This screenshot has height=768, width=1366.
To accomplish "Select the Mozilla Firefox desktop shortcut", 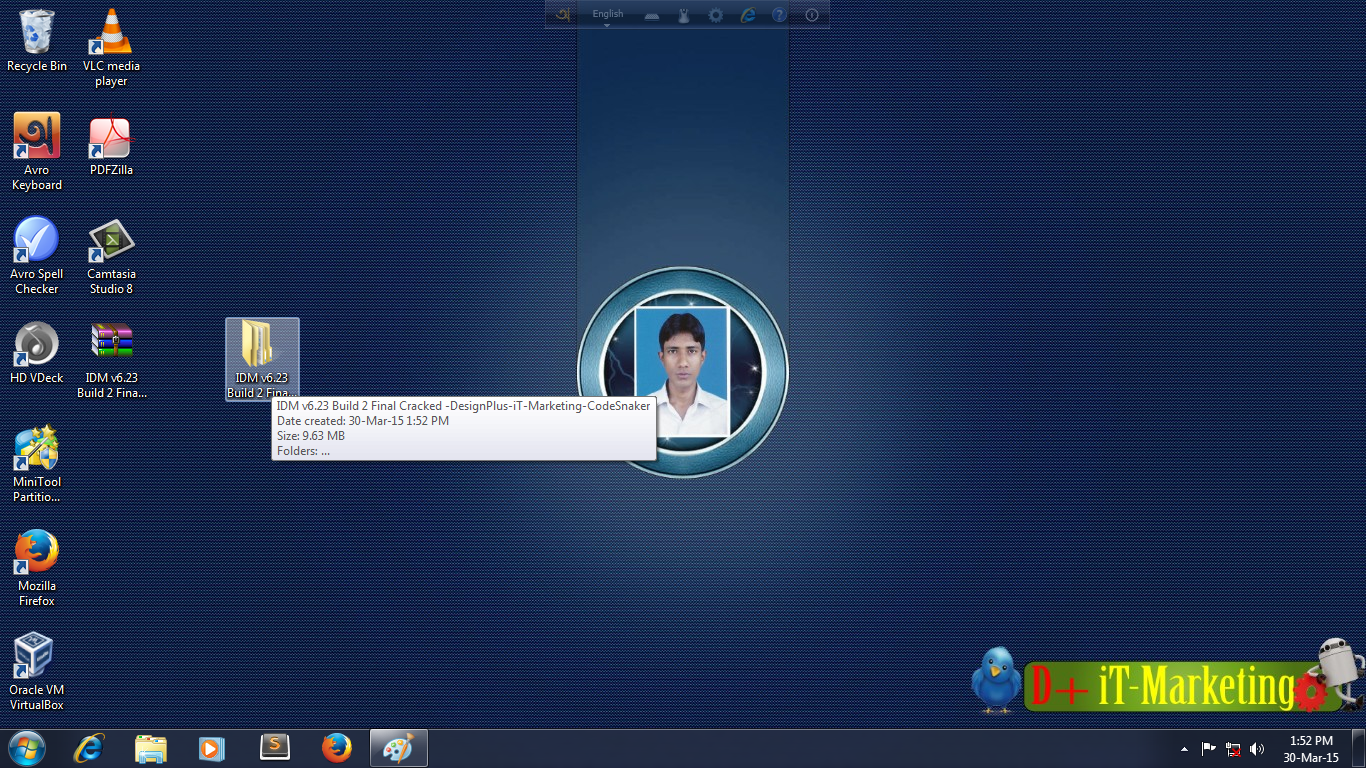I will (x=37, y=568).
